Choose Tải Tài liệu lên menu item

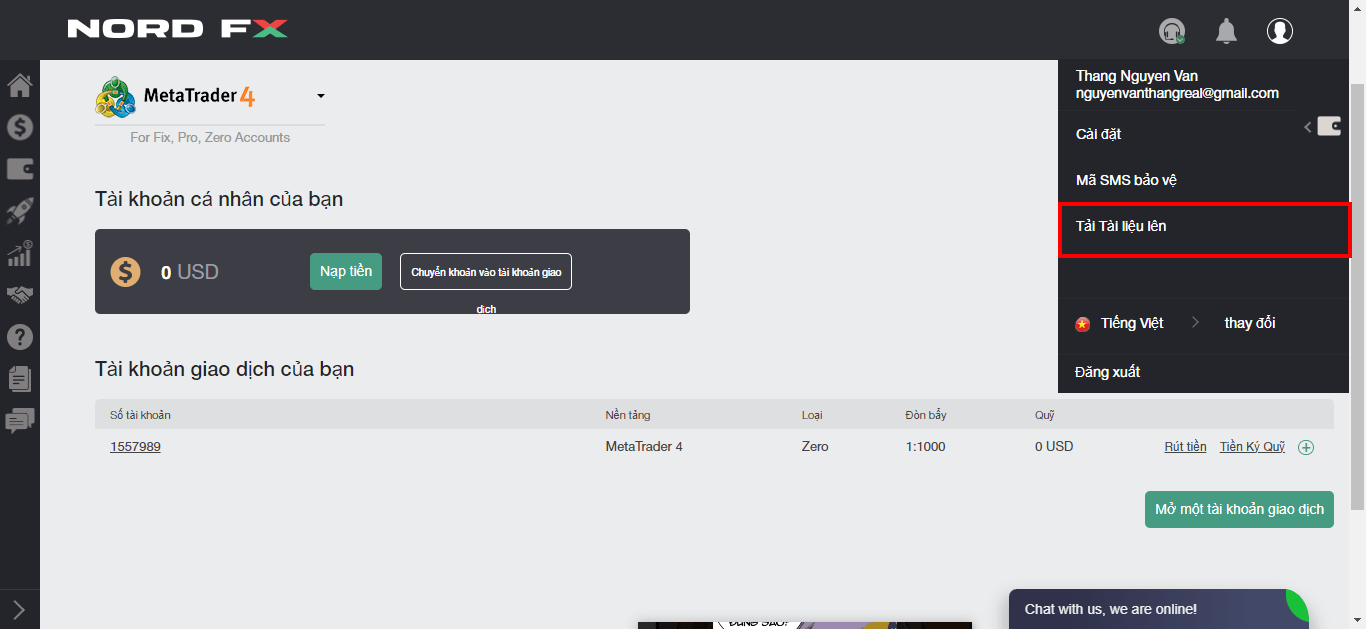click(x=1203, y=229)
